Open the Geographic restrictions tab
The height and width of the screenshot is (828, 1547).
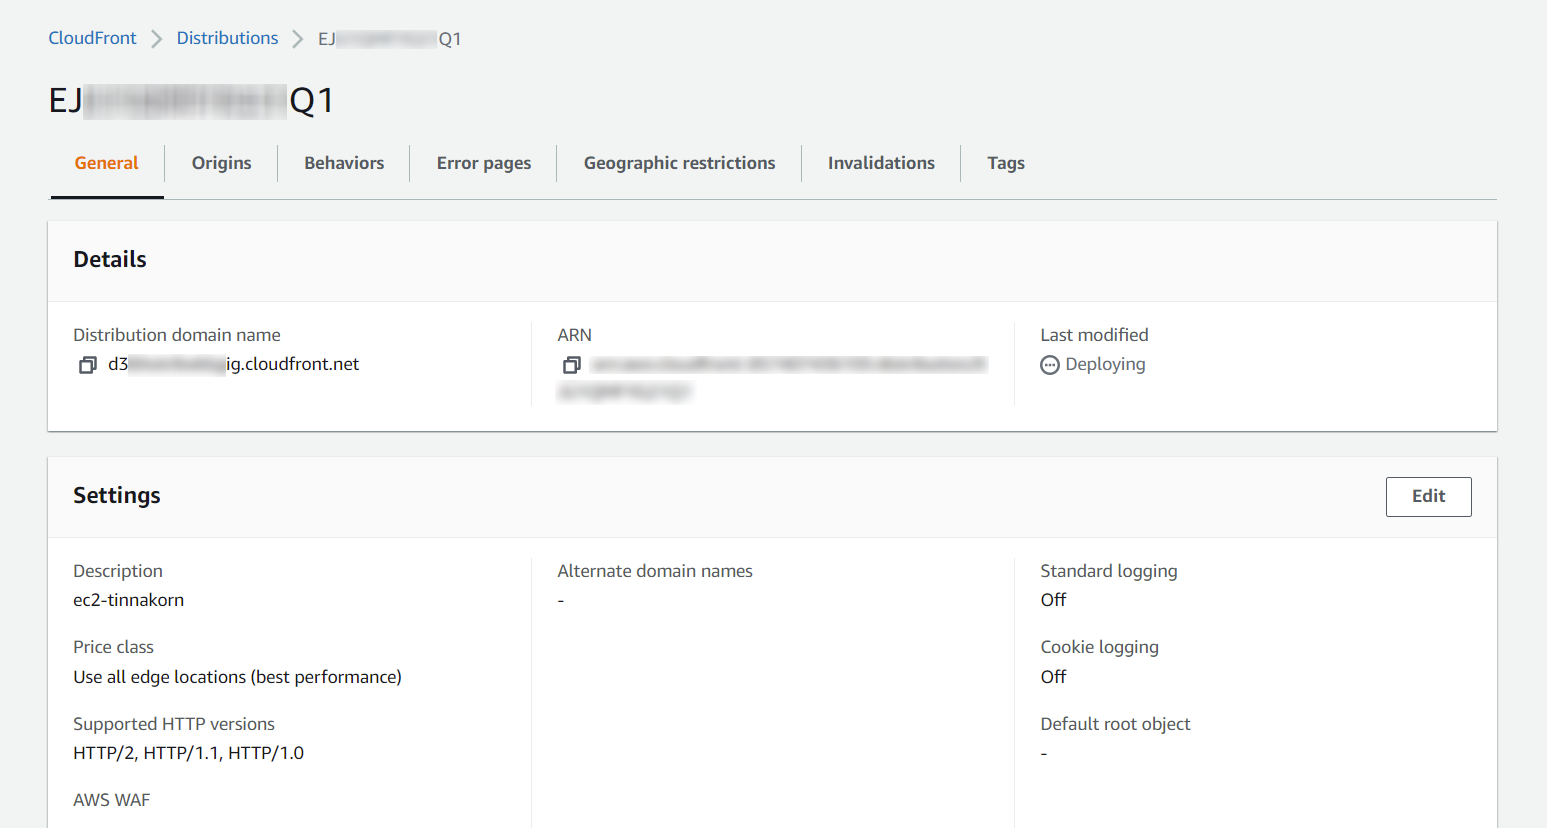679,162
